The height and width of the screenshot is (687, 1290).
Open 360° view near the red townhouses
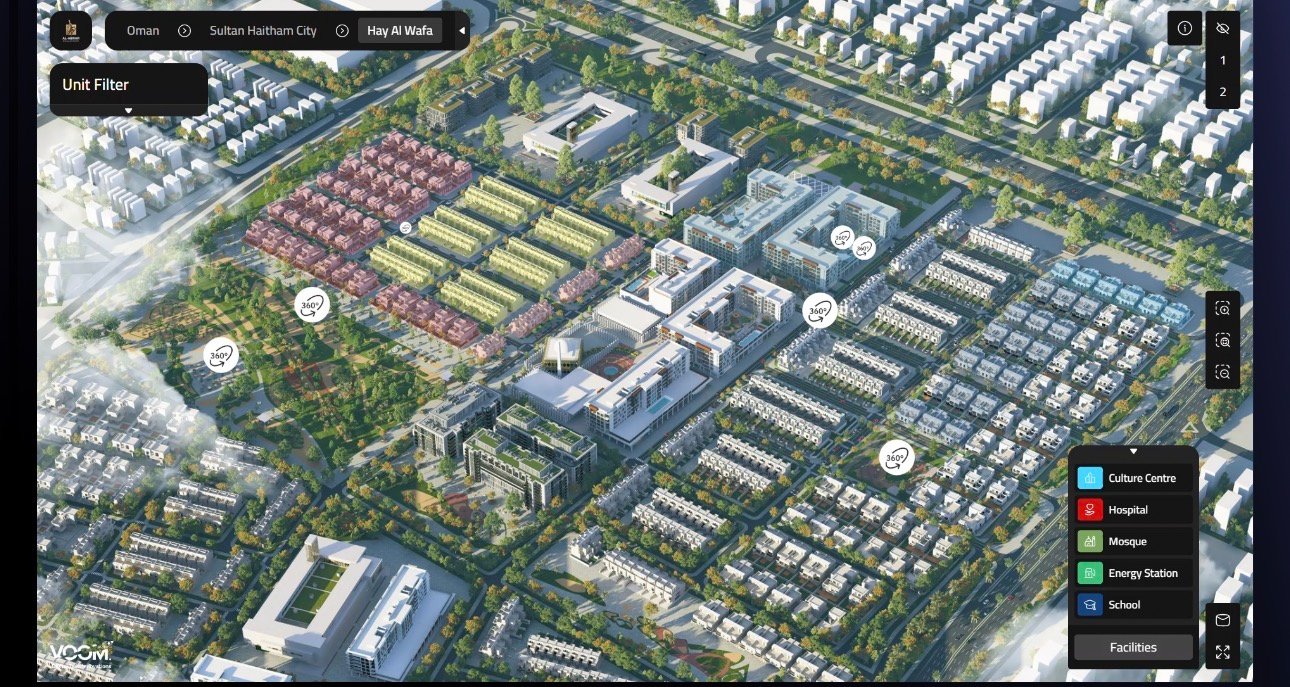coord(311,303)
